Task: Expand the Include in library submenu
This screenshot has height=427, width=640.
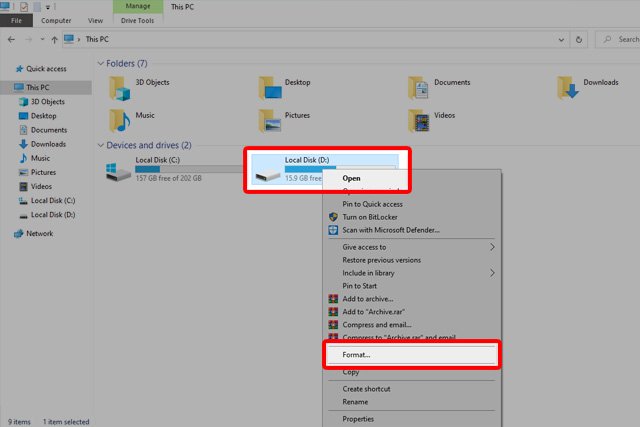Action: pos(491,272)
